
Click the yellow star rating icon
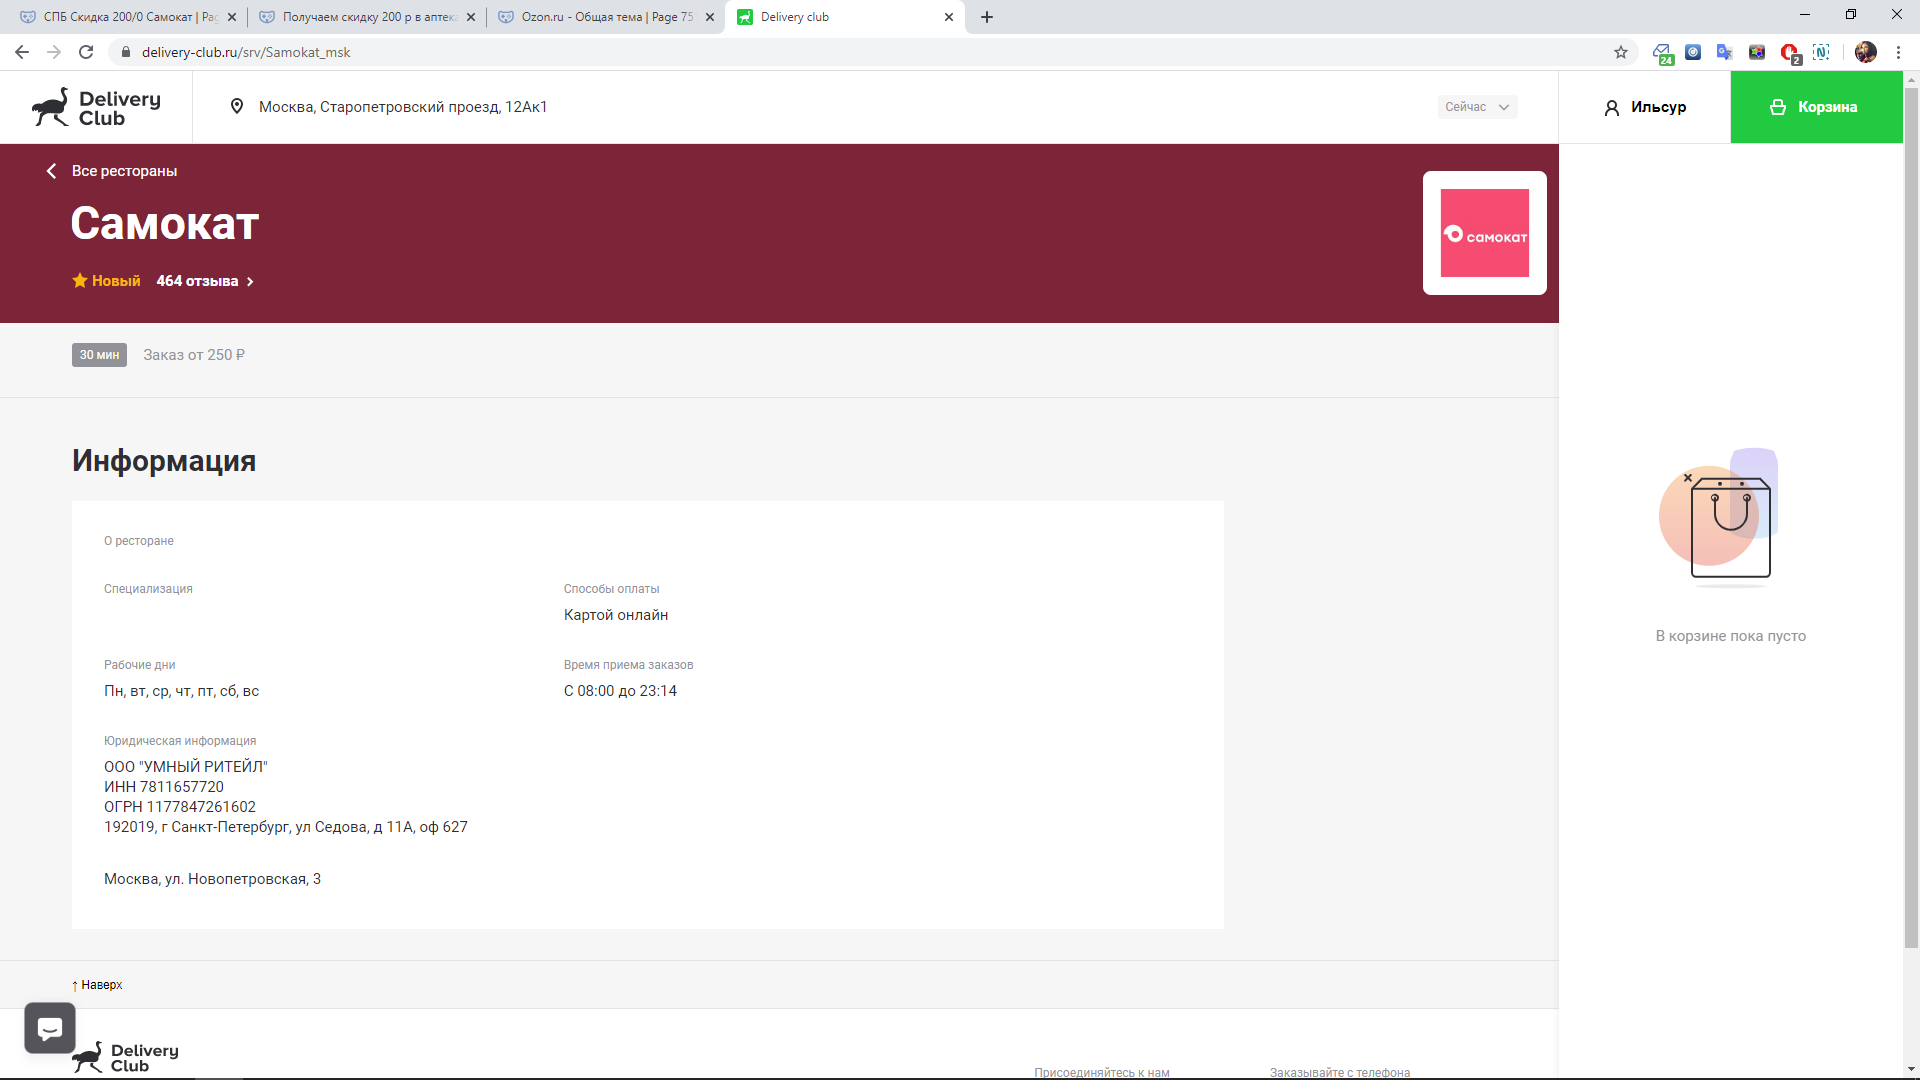tap(80, 281)
